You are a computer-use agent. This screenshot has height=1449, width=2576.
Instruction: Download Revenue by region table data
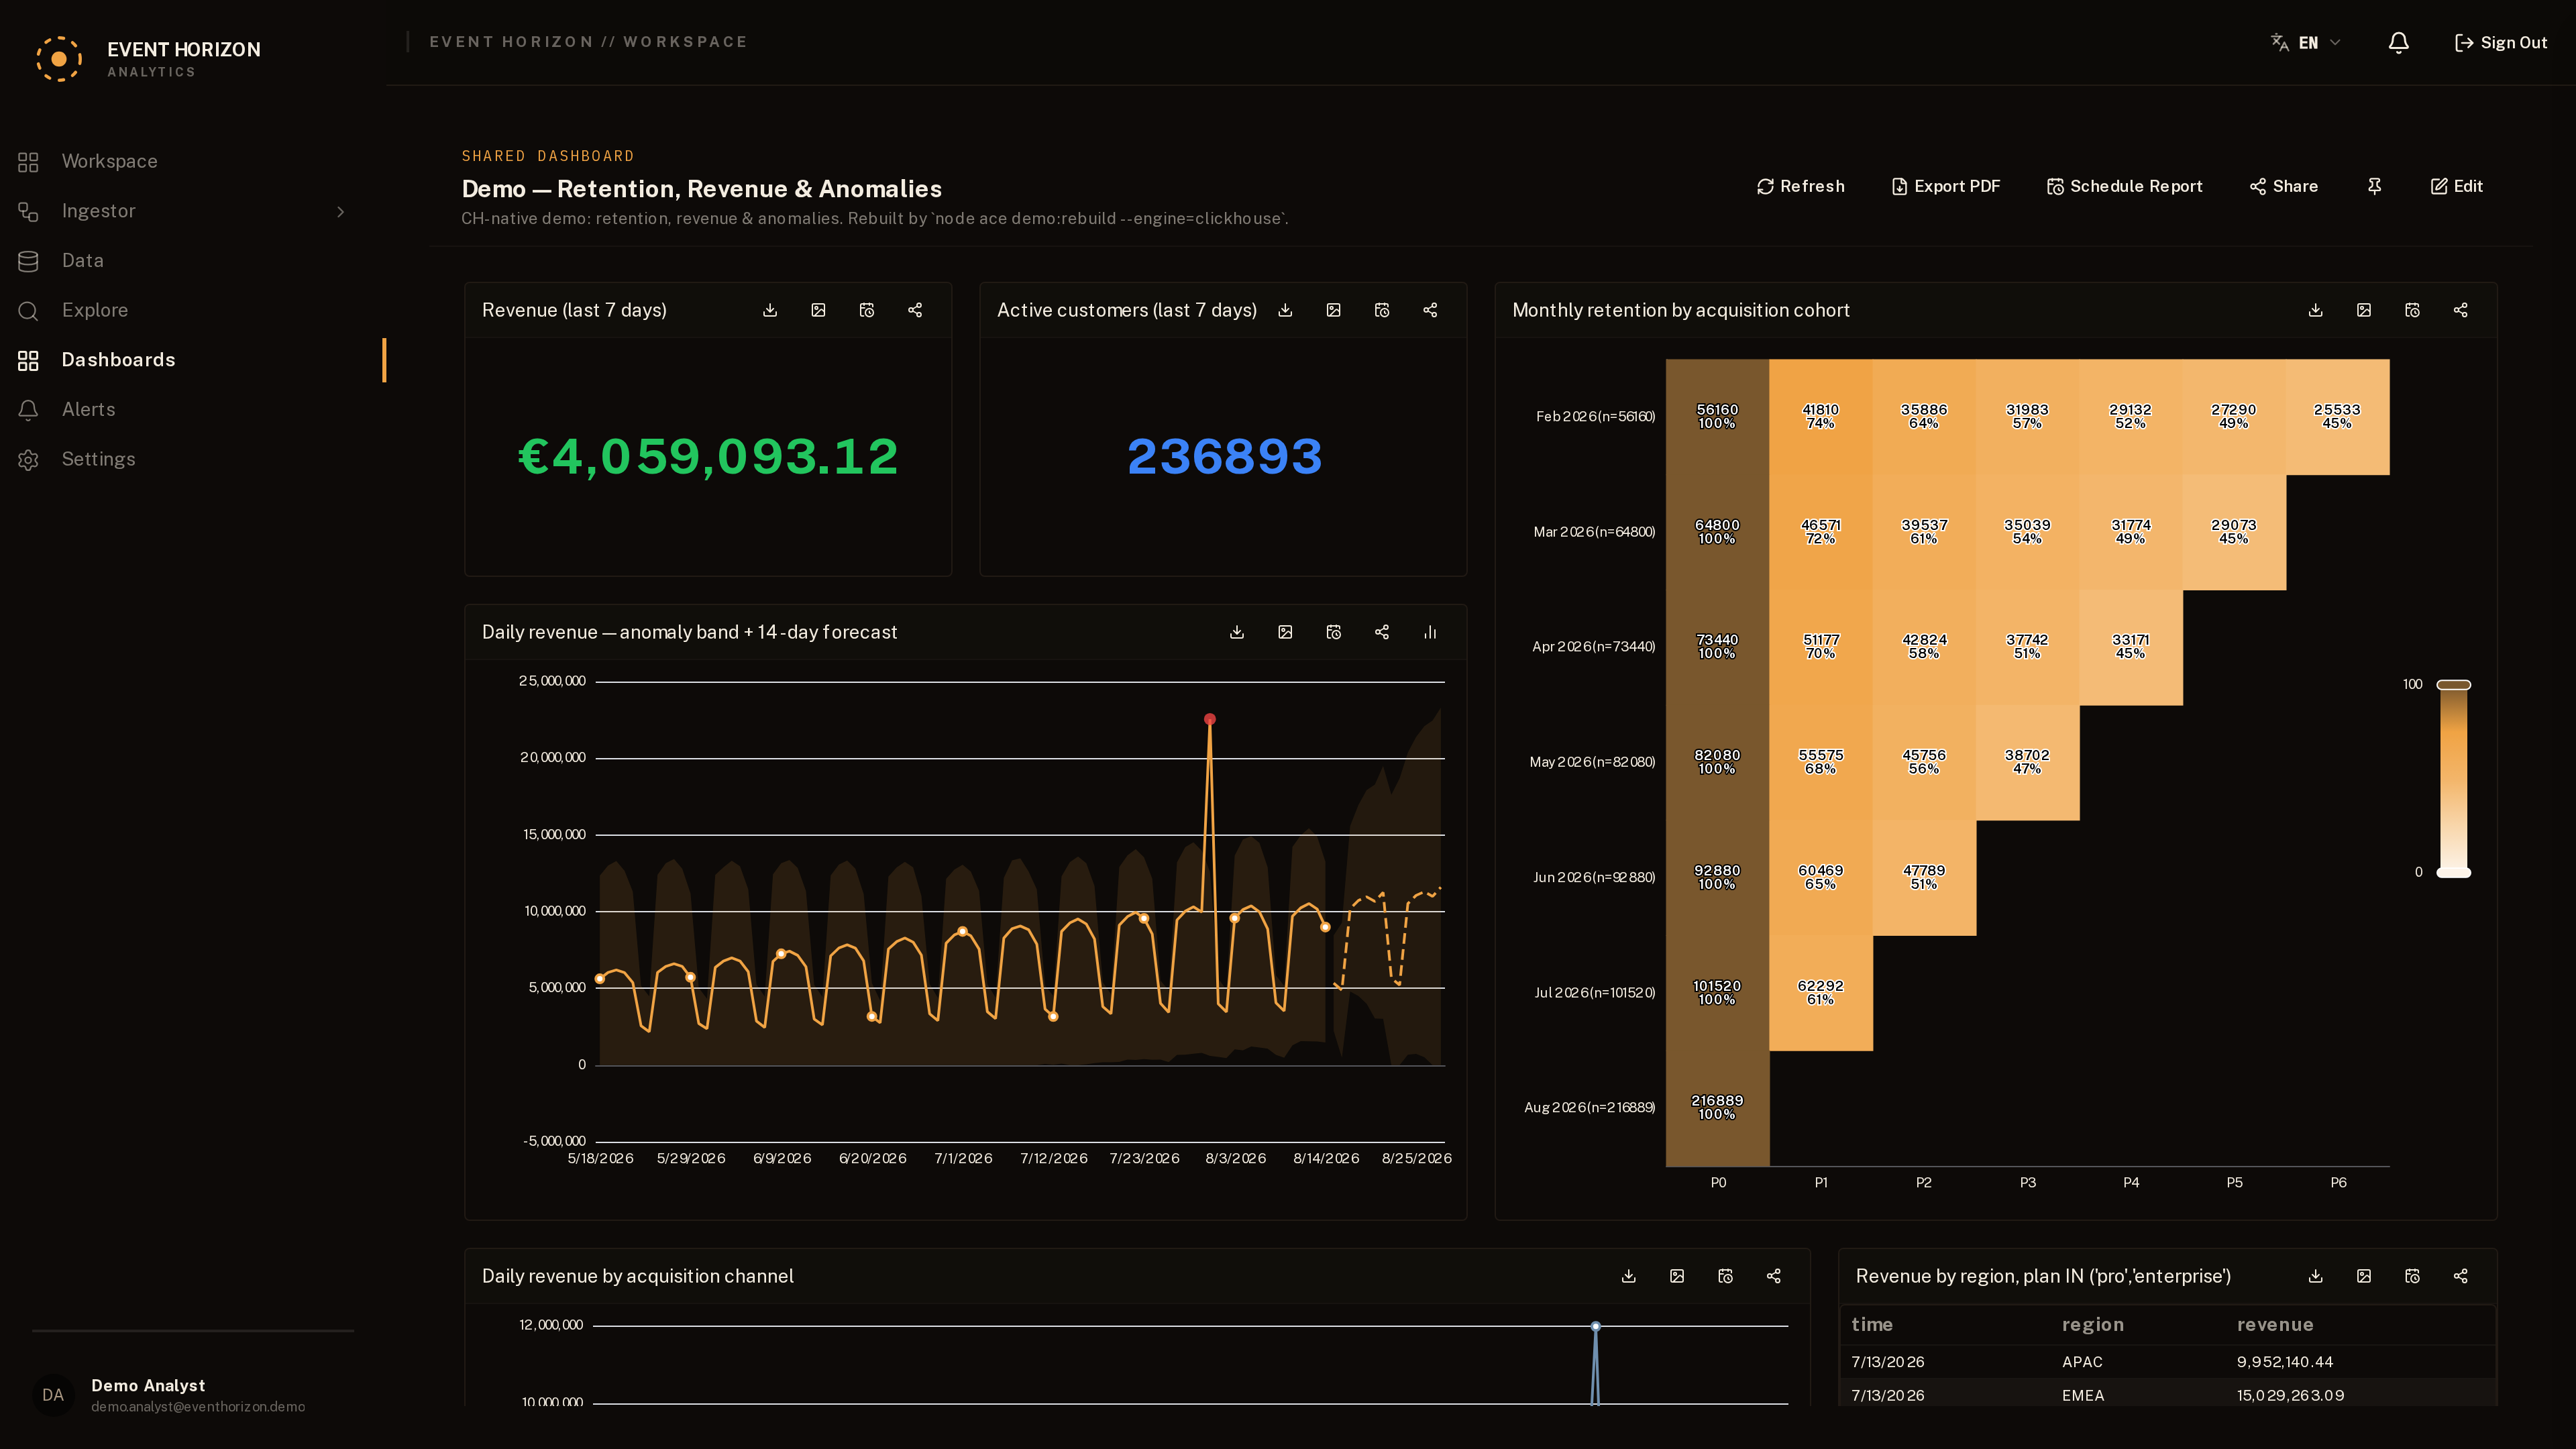(2315, 1276)
